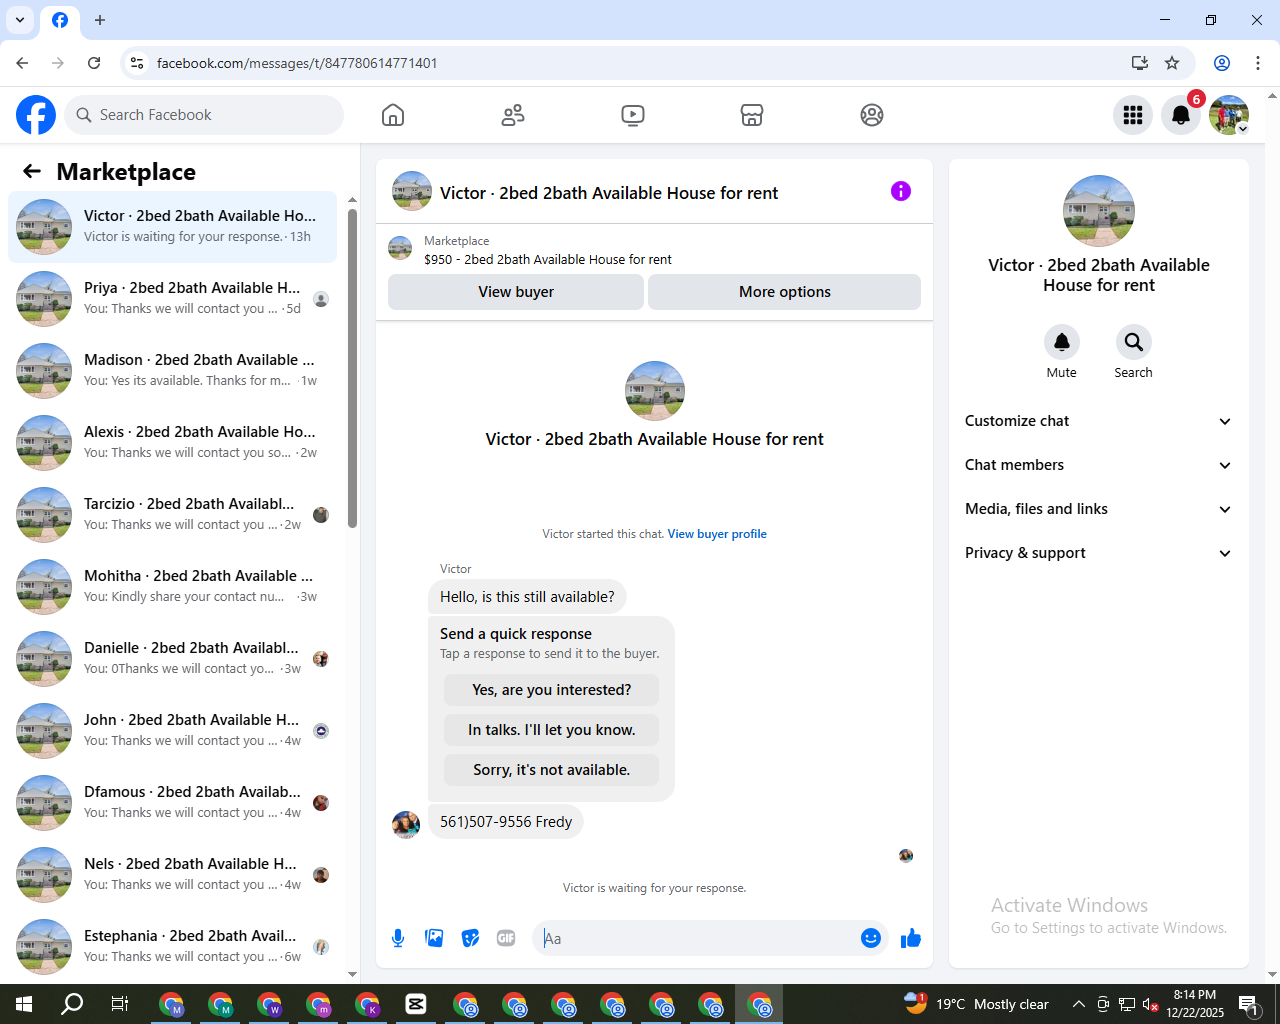Image resolution: width=1280 pixels, height=1024 pixels.
Task: Click the browser address bar URL
Action: pos(297,63)
